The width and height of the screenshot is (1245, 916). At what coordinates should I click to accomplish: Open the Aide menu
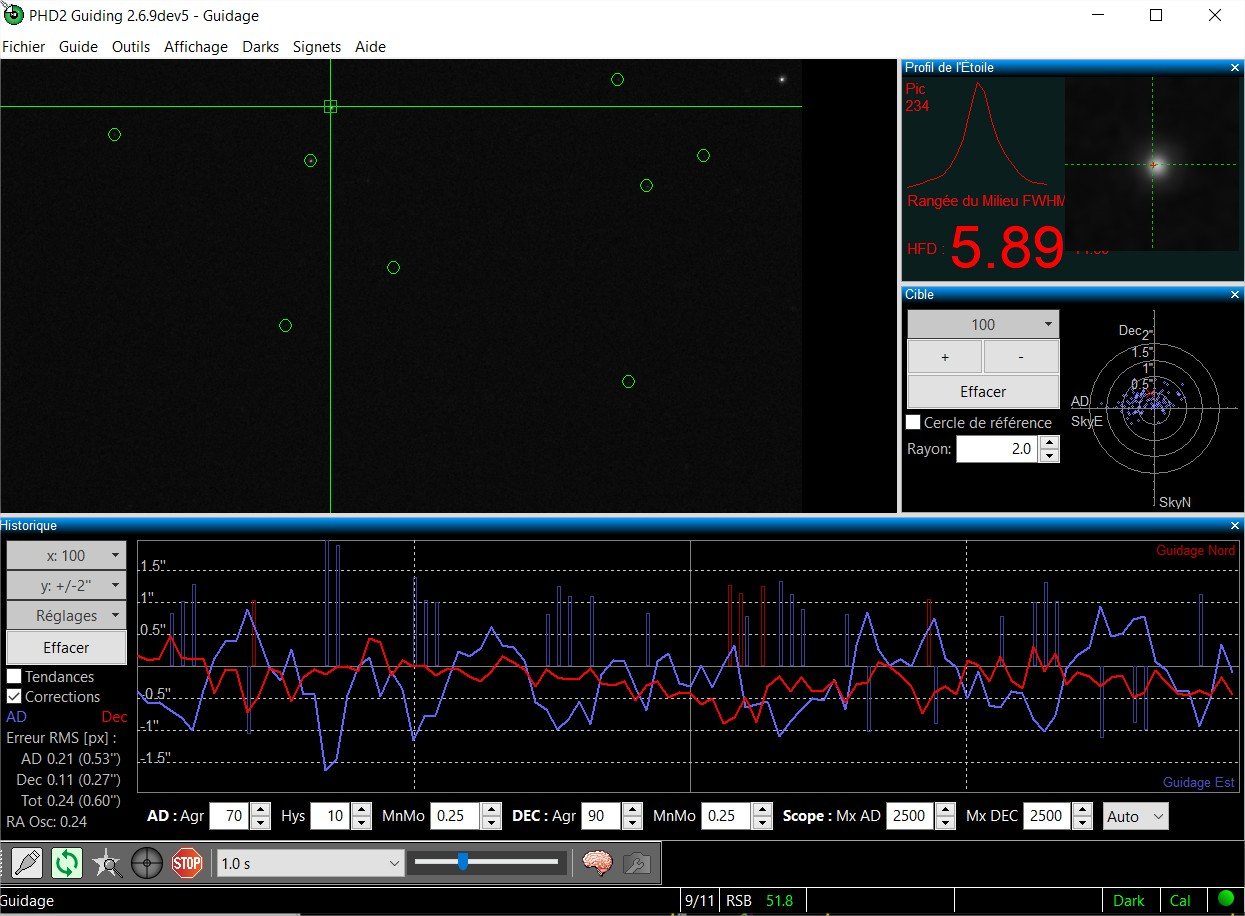[370, 46]
